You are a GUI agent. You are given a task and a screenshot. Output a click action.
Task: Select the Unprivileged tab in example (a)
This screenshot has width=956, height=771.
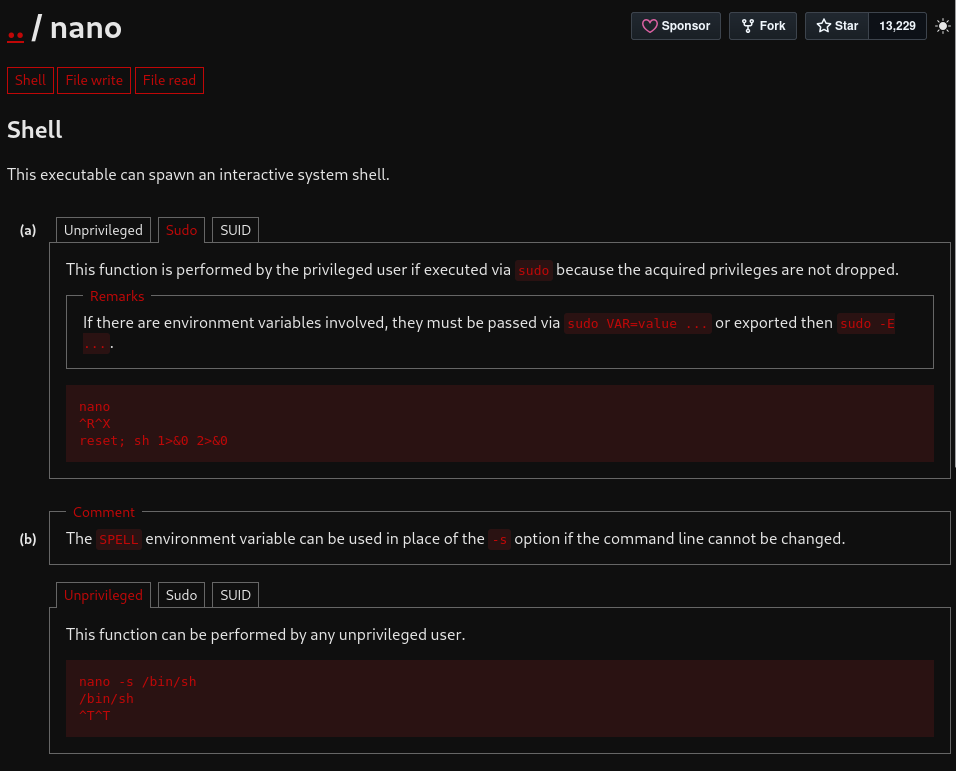[x=103, y=230]
